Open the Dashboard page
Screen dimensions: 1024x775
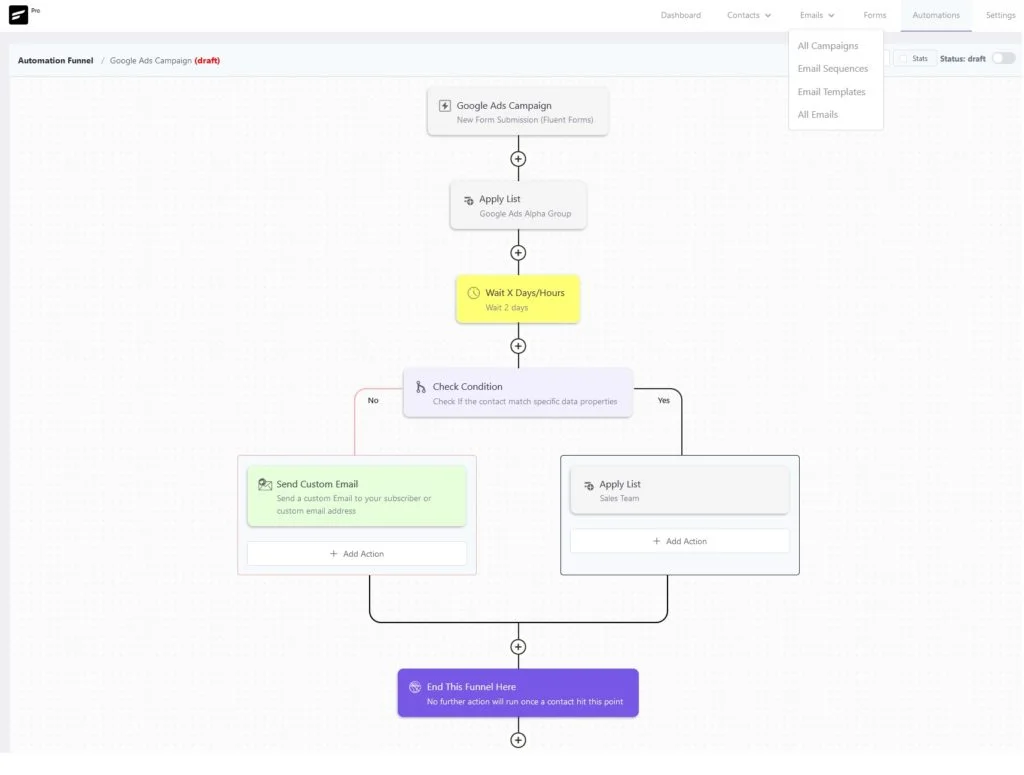pyautogui.click(x=680, y=15)
